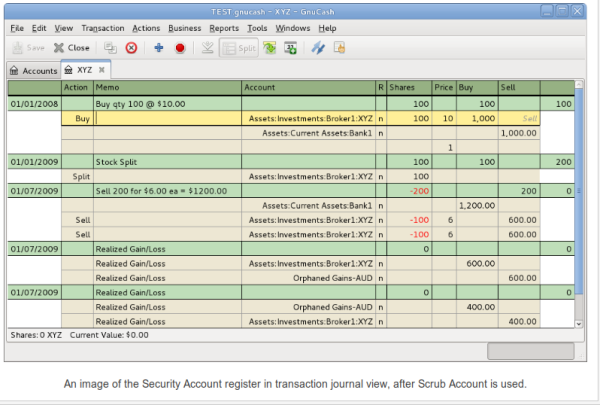The image size is (600, 405).
Task: Open the Edit menu
Action: 39,28
